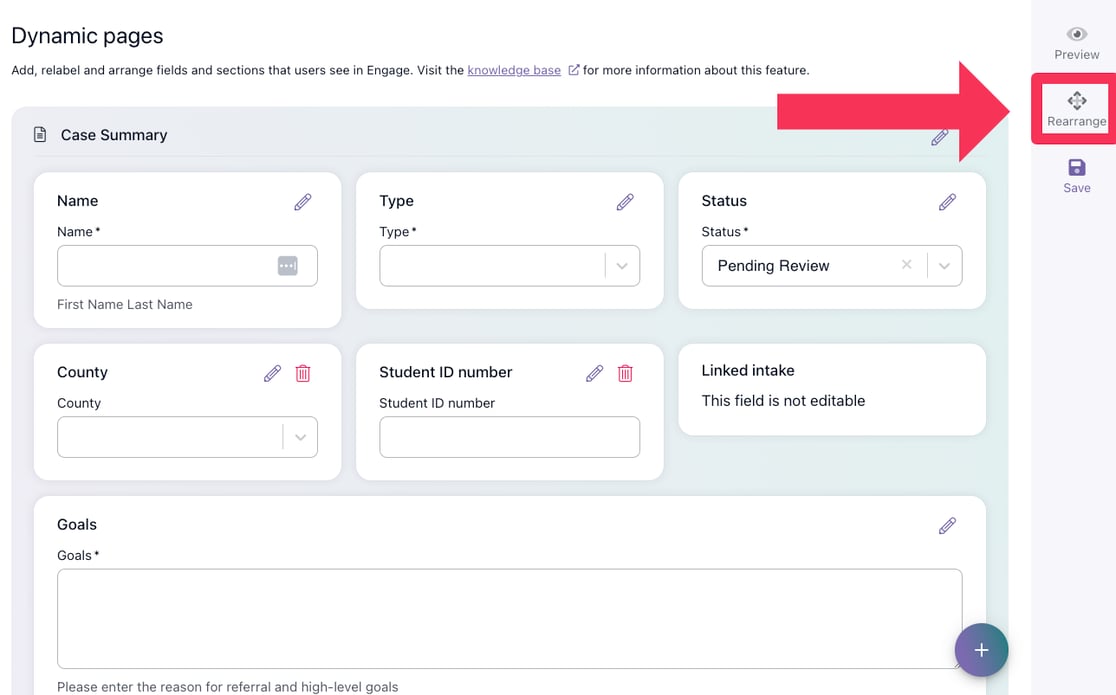Expand the Type dropdown
This screenshot has width=1116, height=695.
(622, 266)
